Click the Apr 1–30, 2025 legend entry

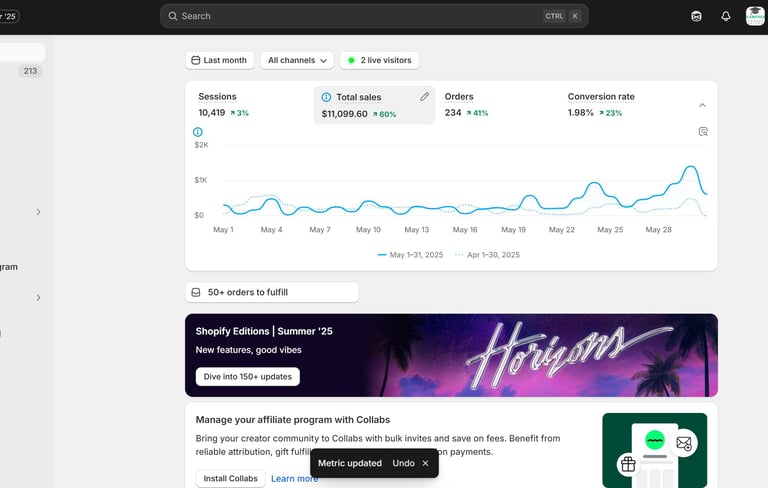487,255
